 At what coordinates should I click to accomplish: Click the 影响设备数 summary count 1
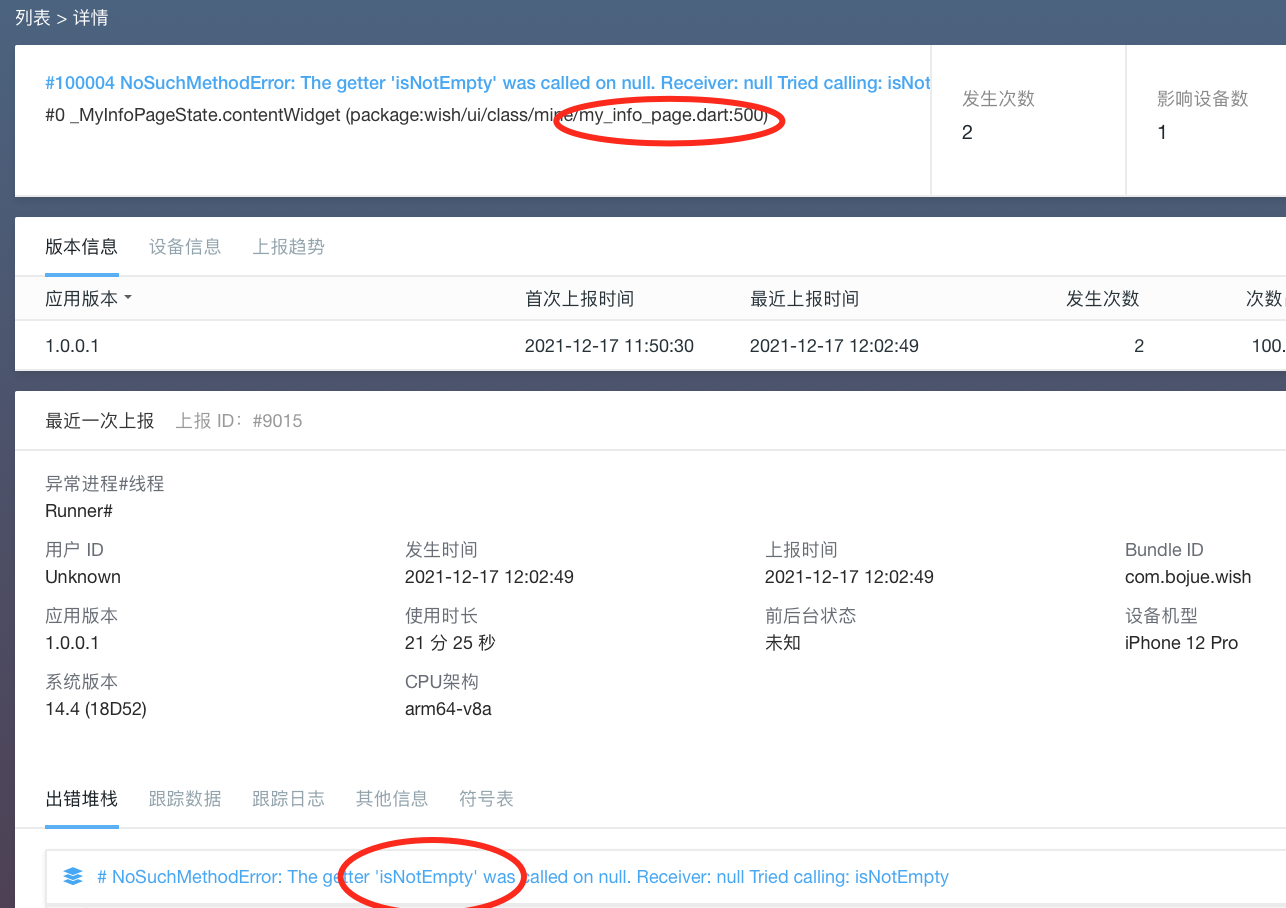(x=1162, y=133)
